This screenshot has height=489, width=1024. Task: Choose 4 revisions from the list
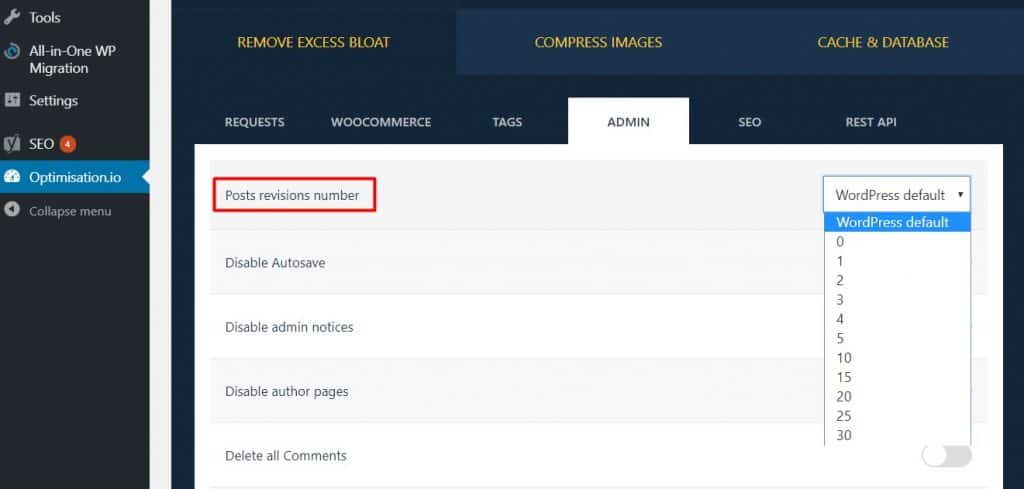(x=897, y=319)
